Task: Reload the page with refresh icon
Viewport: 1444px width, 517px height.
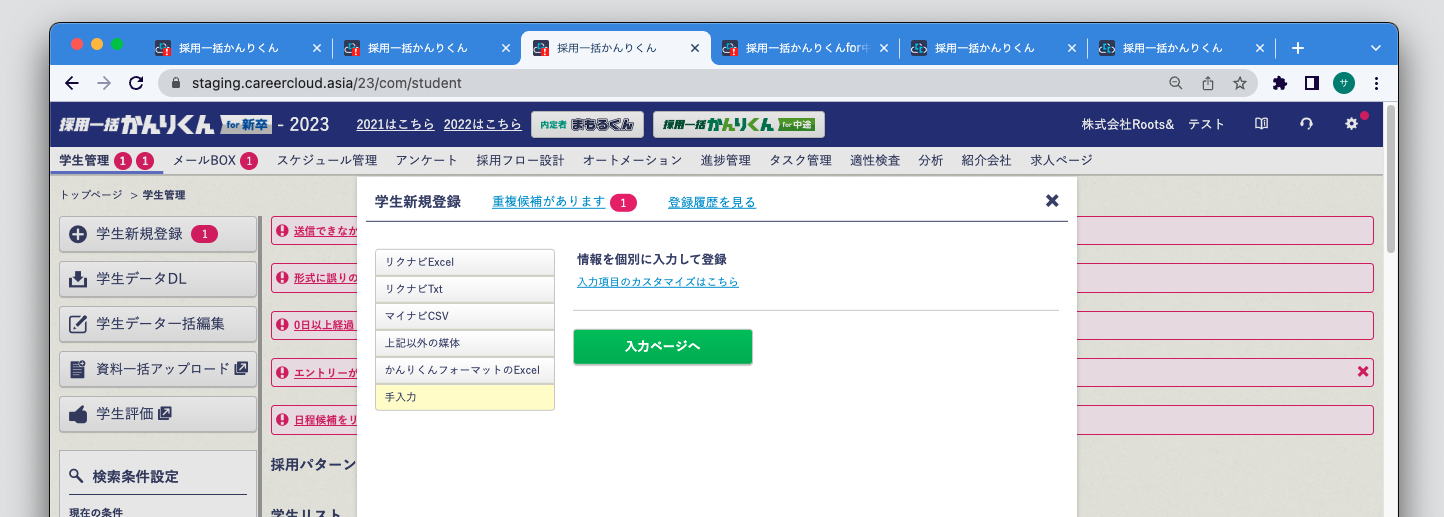Action: click(137, 83)
